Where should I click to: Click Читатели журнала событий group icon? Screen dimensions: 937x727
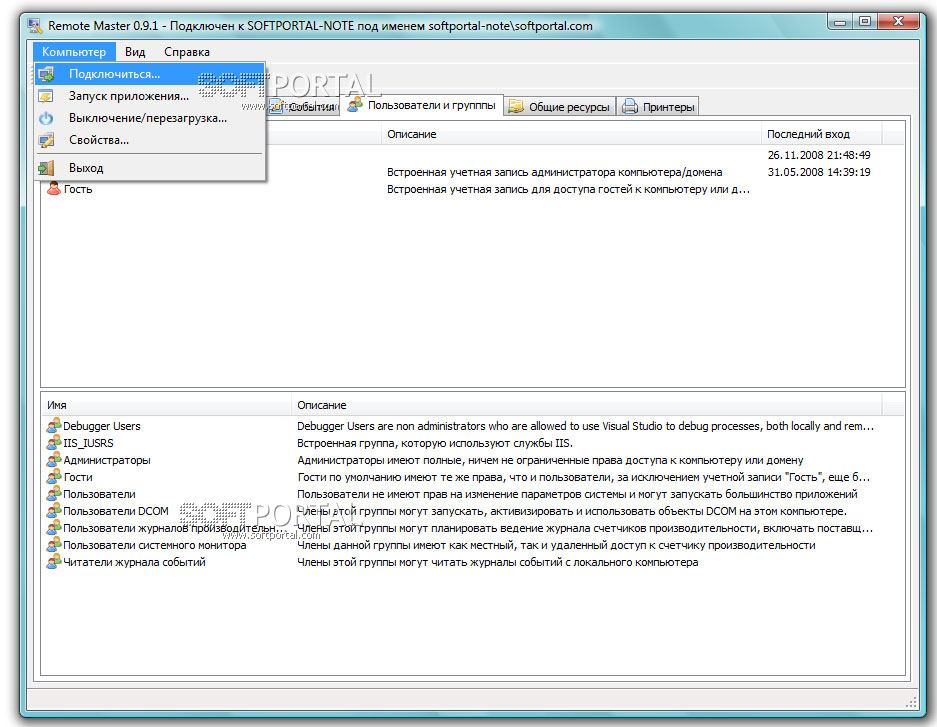pos(54,562)
